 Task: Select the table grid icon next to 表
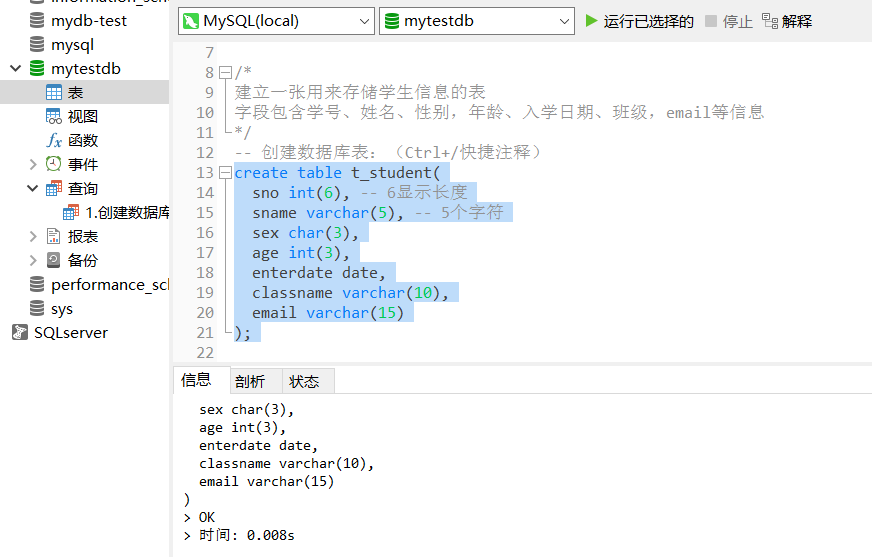[54, 92]
